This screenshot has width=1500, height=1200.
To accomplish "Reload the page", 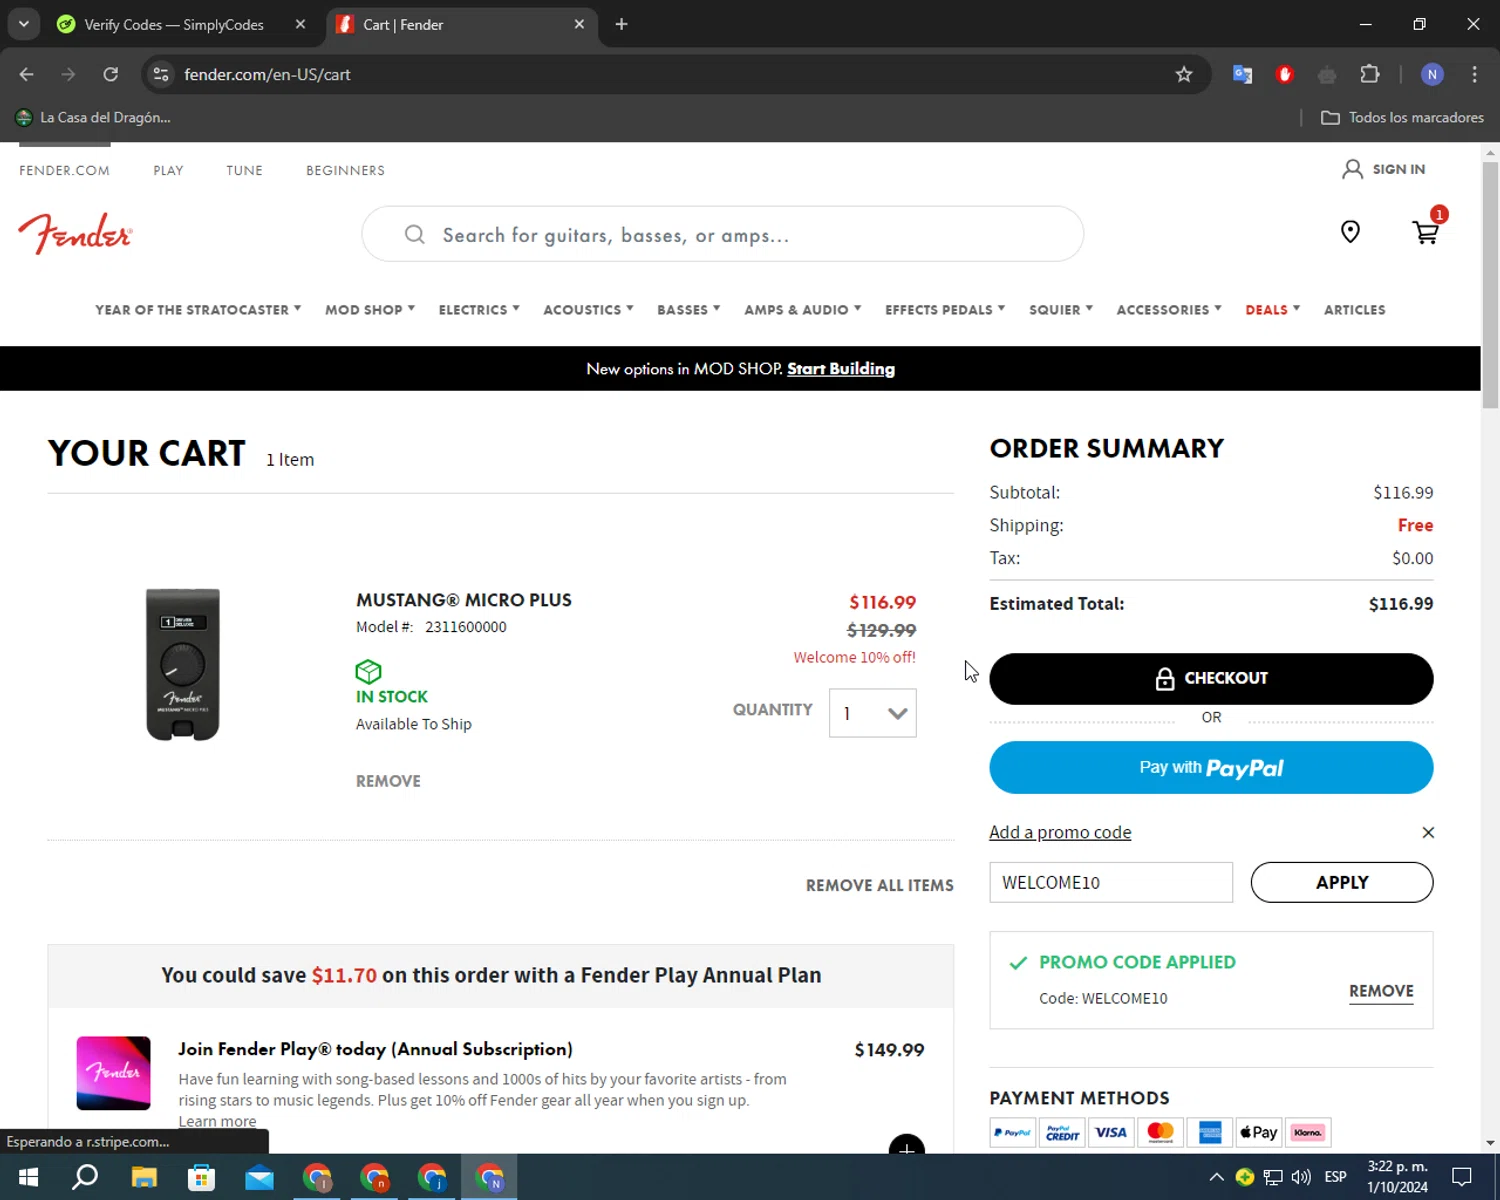I will [x=111, y=74].
